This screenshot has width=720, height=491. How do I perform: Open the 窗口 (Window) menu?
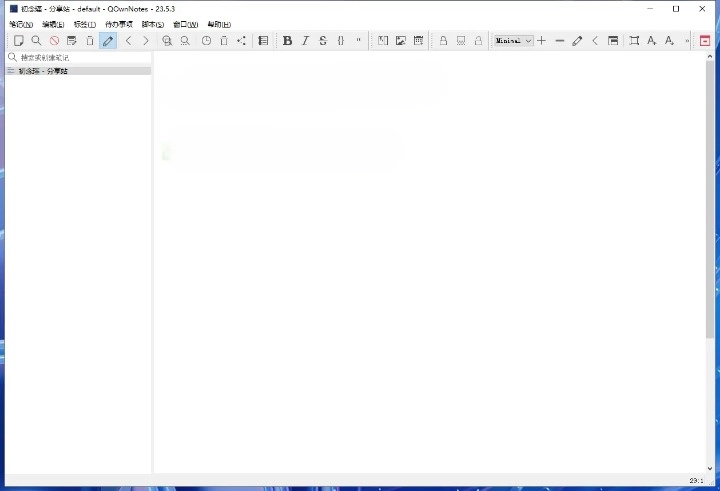[x=185, y=24]
